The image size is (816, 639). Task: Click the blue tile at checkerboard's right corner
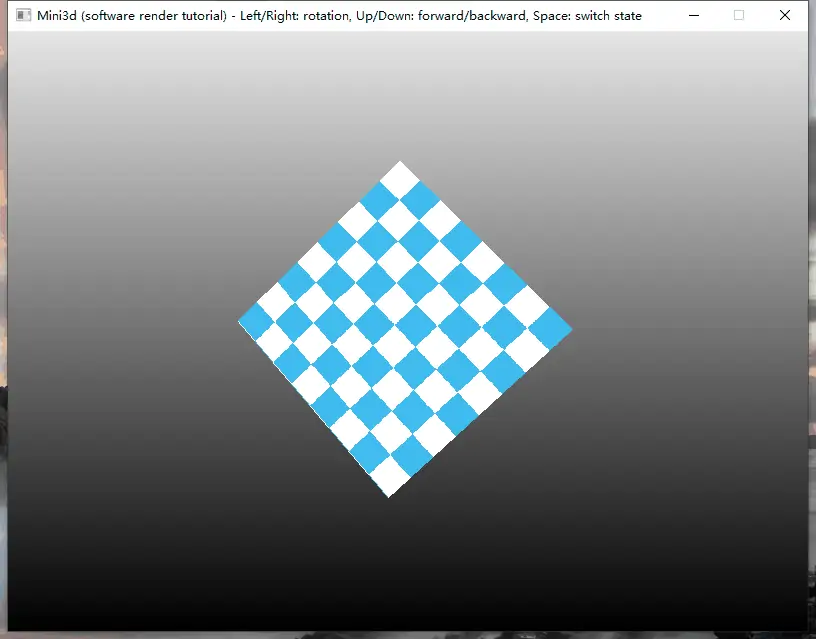[x=550, y=327]
